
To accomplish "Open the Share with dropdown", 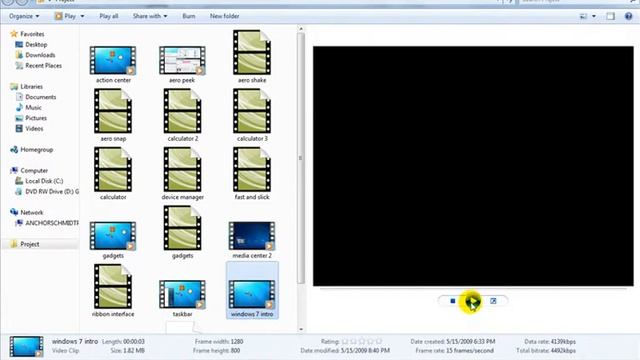I will [150, 16].
